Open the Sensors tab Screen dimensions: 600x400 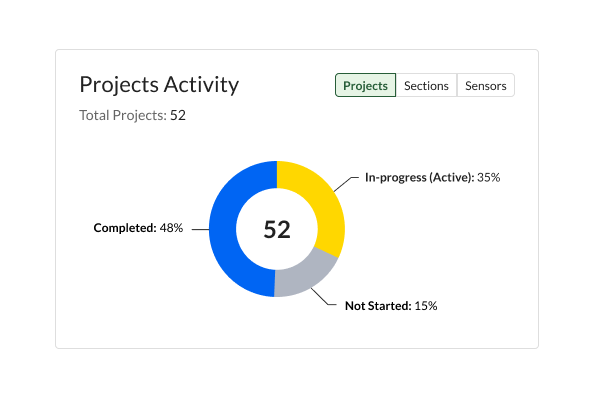pos(486,85)
